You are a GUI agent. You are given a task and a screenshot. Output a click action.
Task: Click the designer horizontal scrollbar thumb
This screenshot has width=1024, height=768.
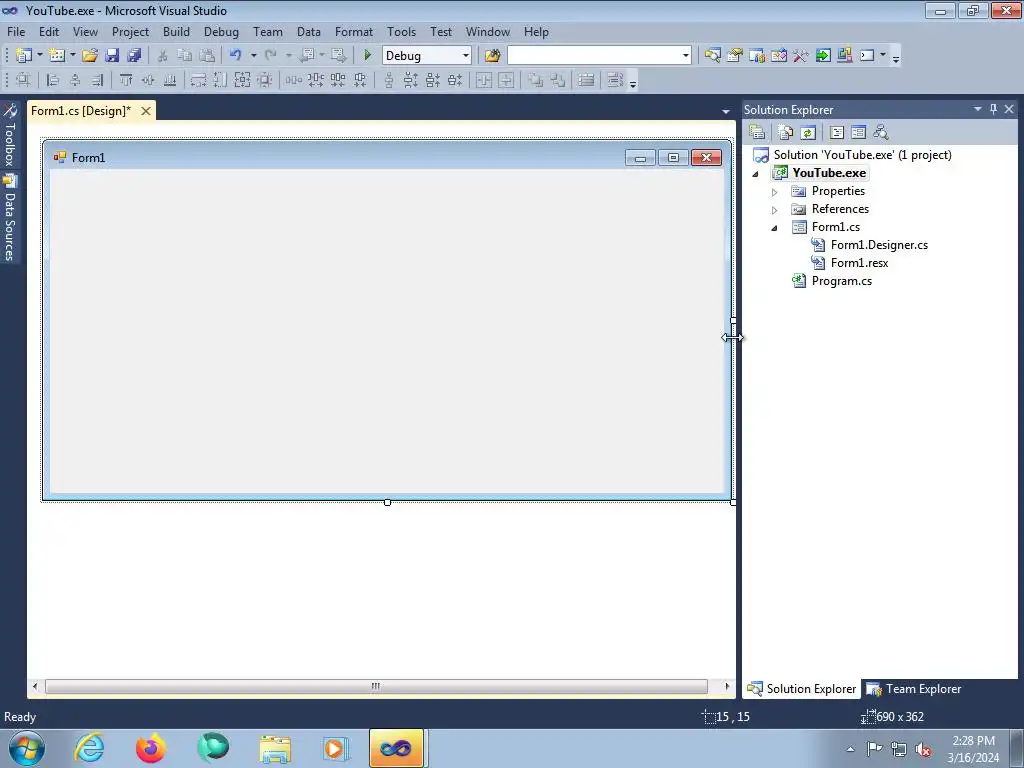coord(376,686)
